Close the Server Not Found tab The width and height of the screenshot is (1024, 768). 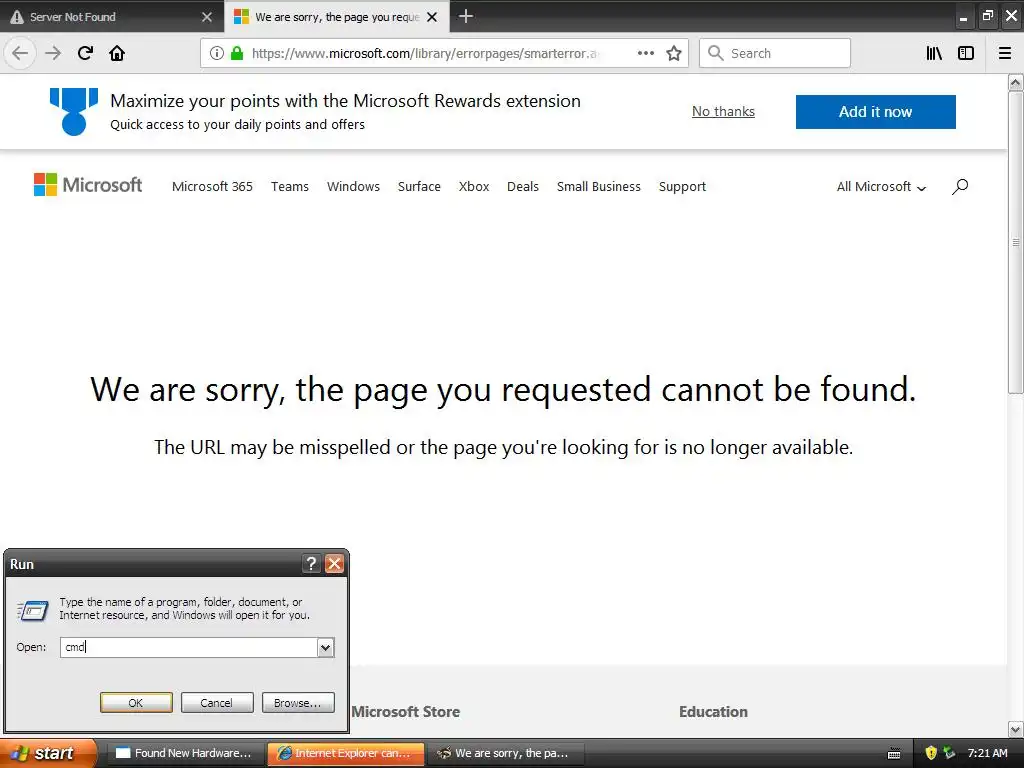coord(207,17)
